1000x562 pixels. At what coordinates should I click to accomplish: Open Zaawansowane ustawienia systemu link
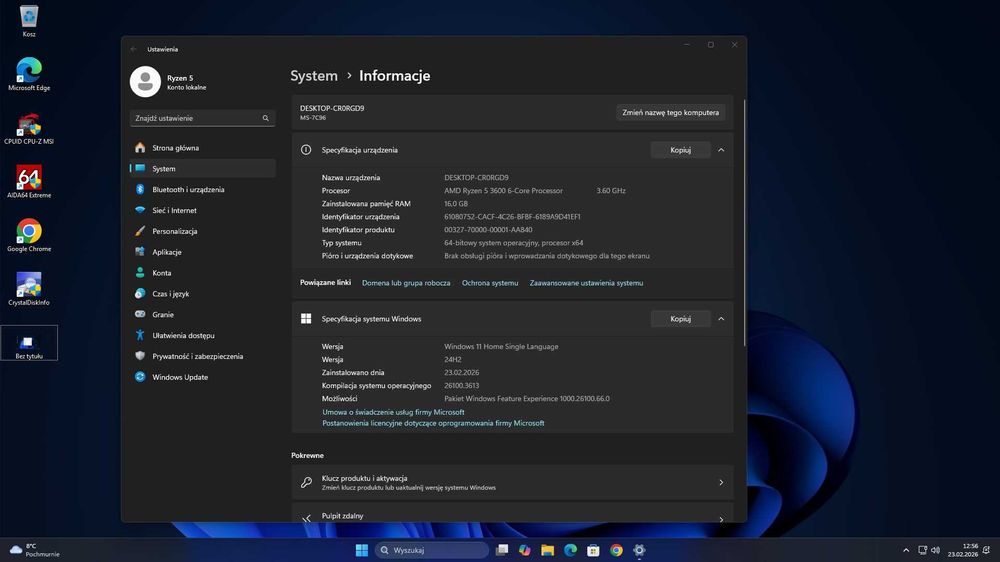(586, 283)
